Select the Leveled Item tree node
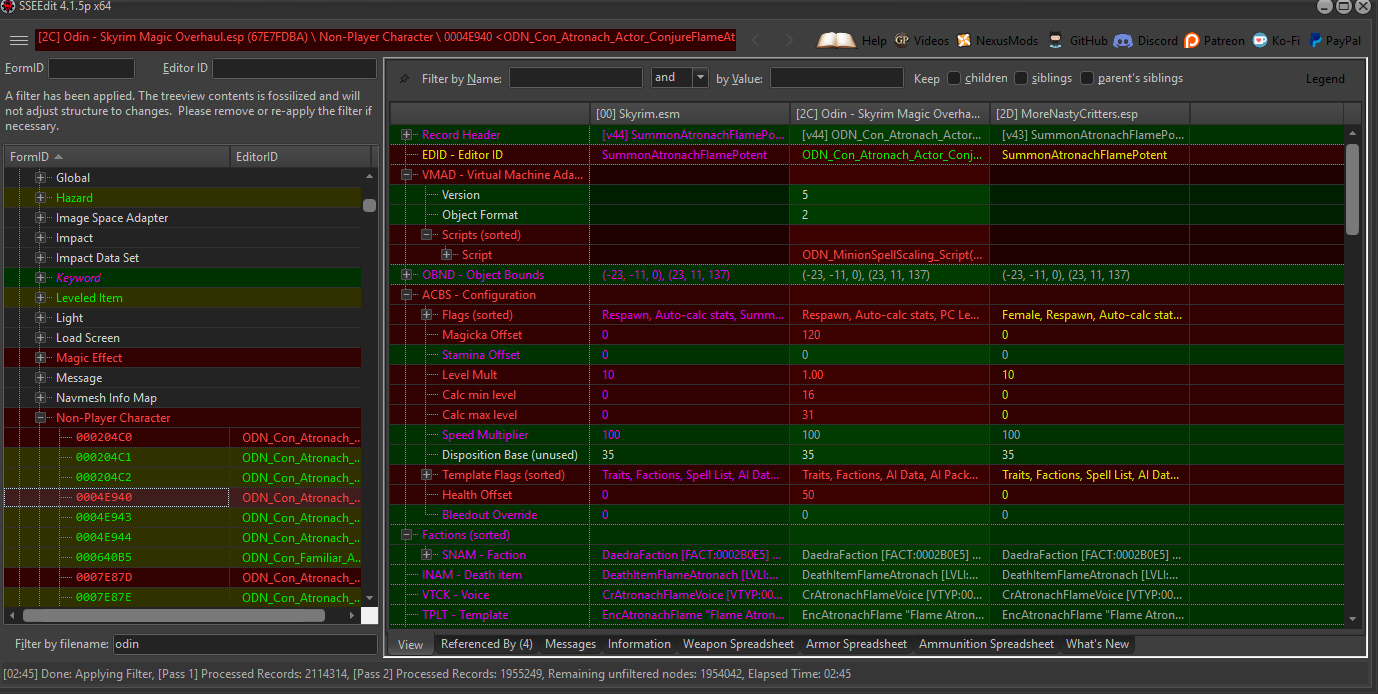Screen dimensions: 1378x694 point(88,298)
